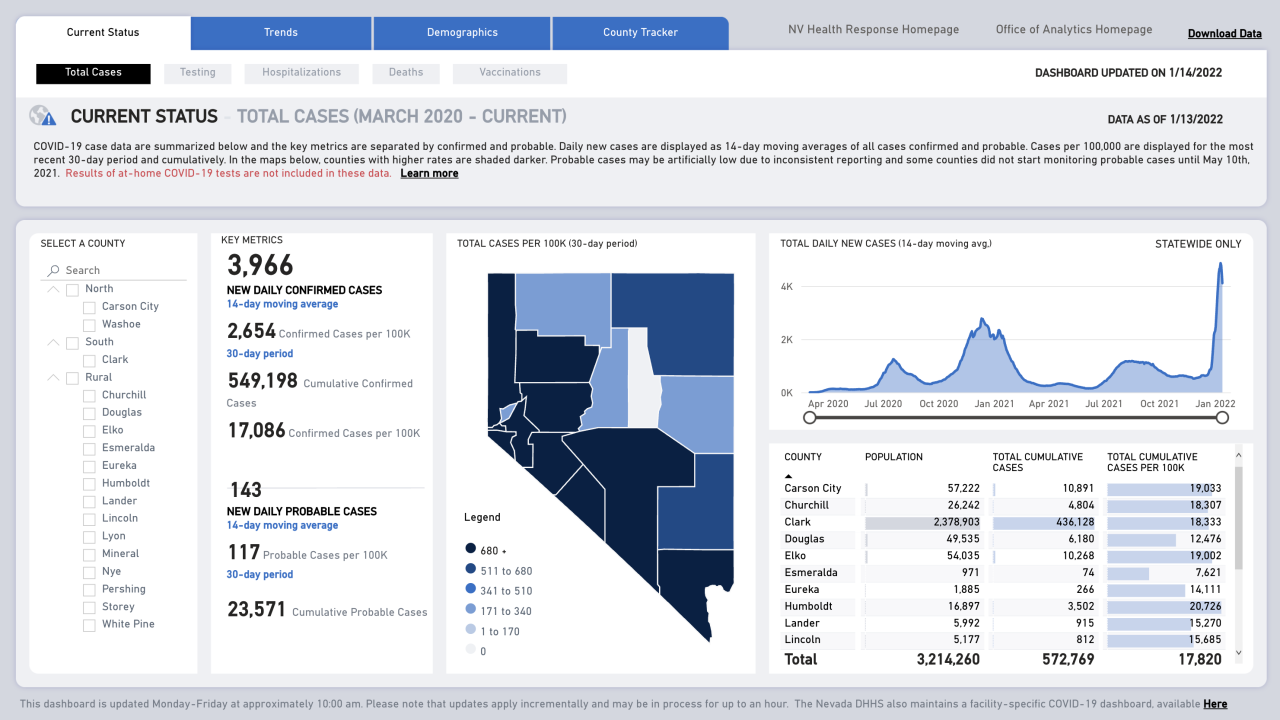
Task: Click the '0' legend dot
Action: click(470, 651)
